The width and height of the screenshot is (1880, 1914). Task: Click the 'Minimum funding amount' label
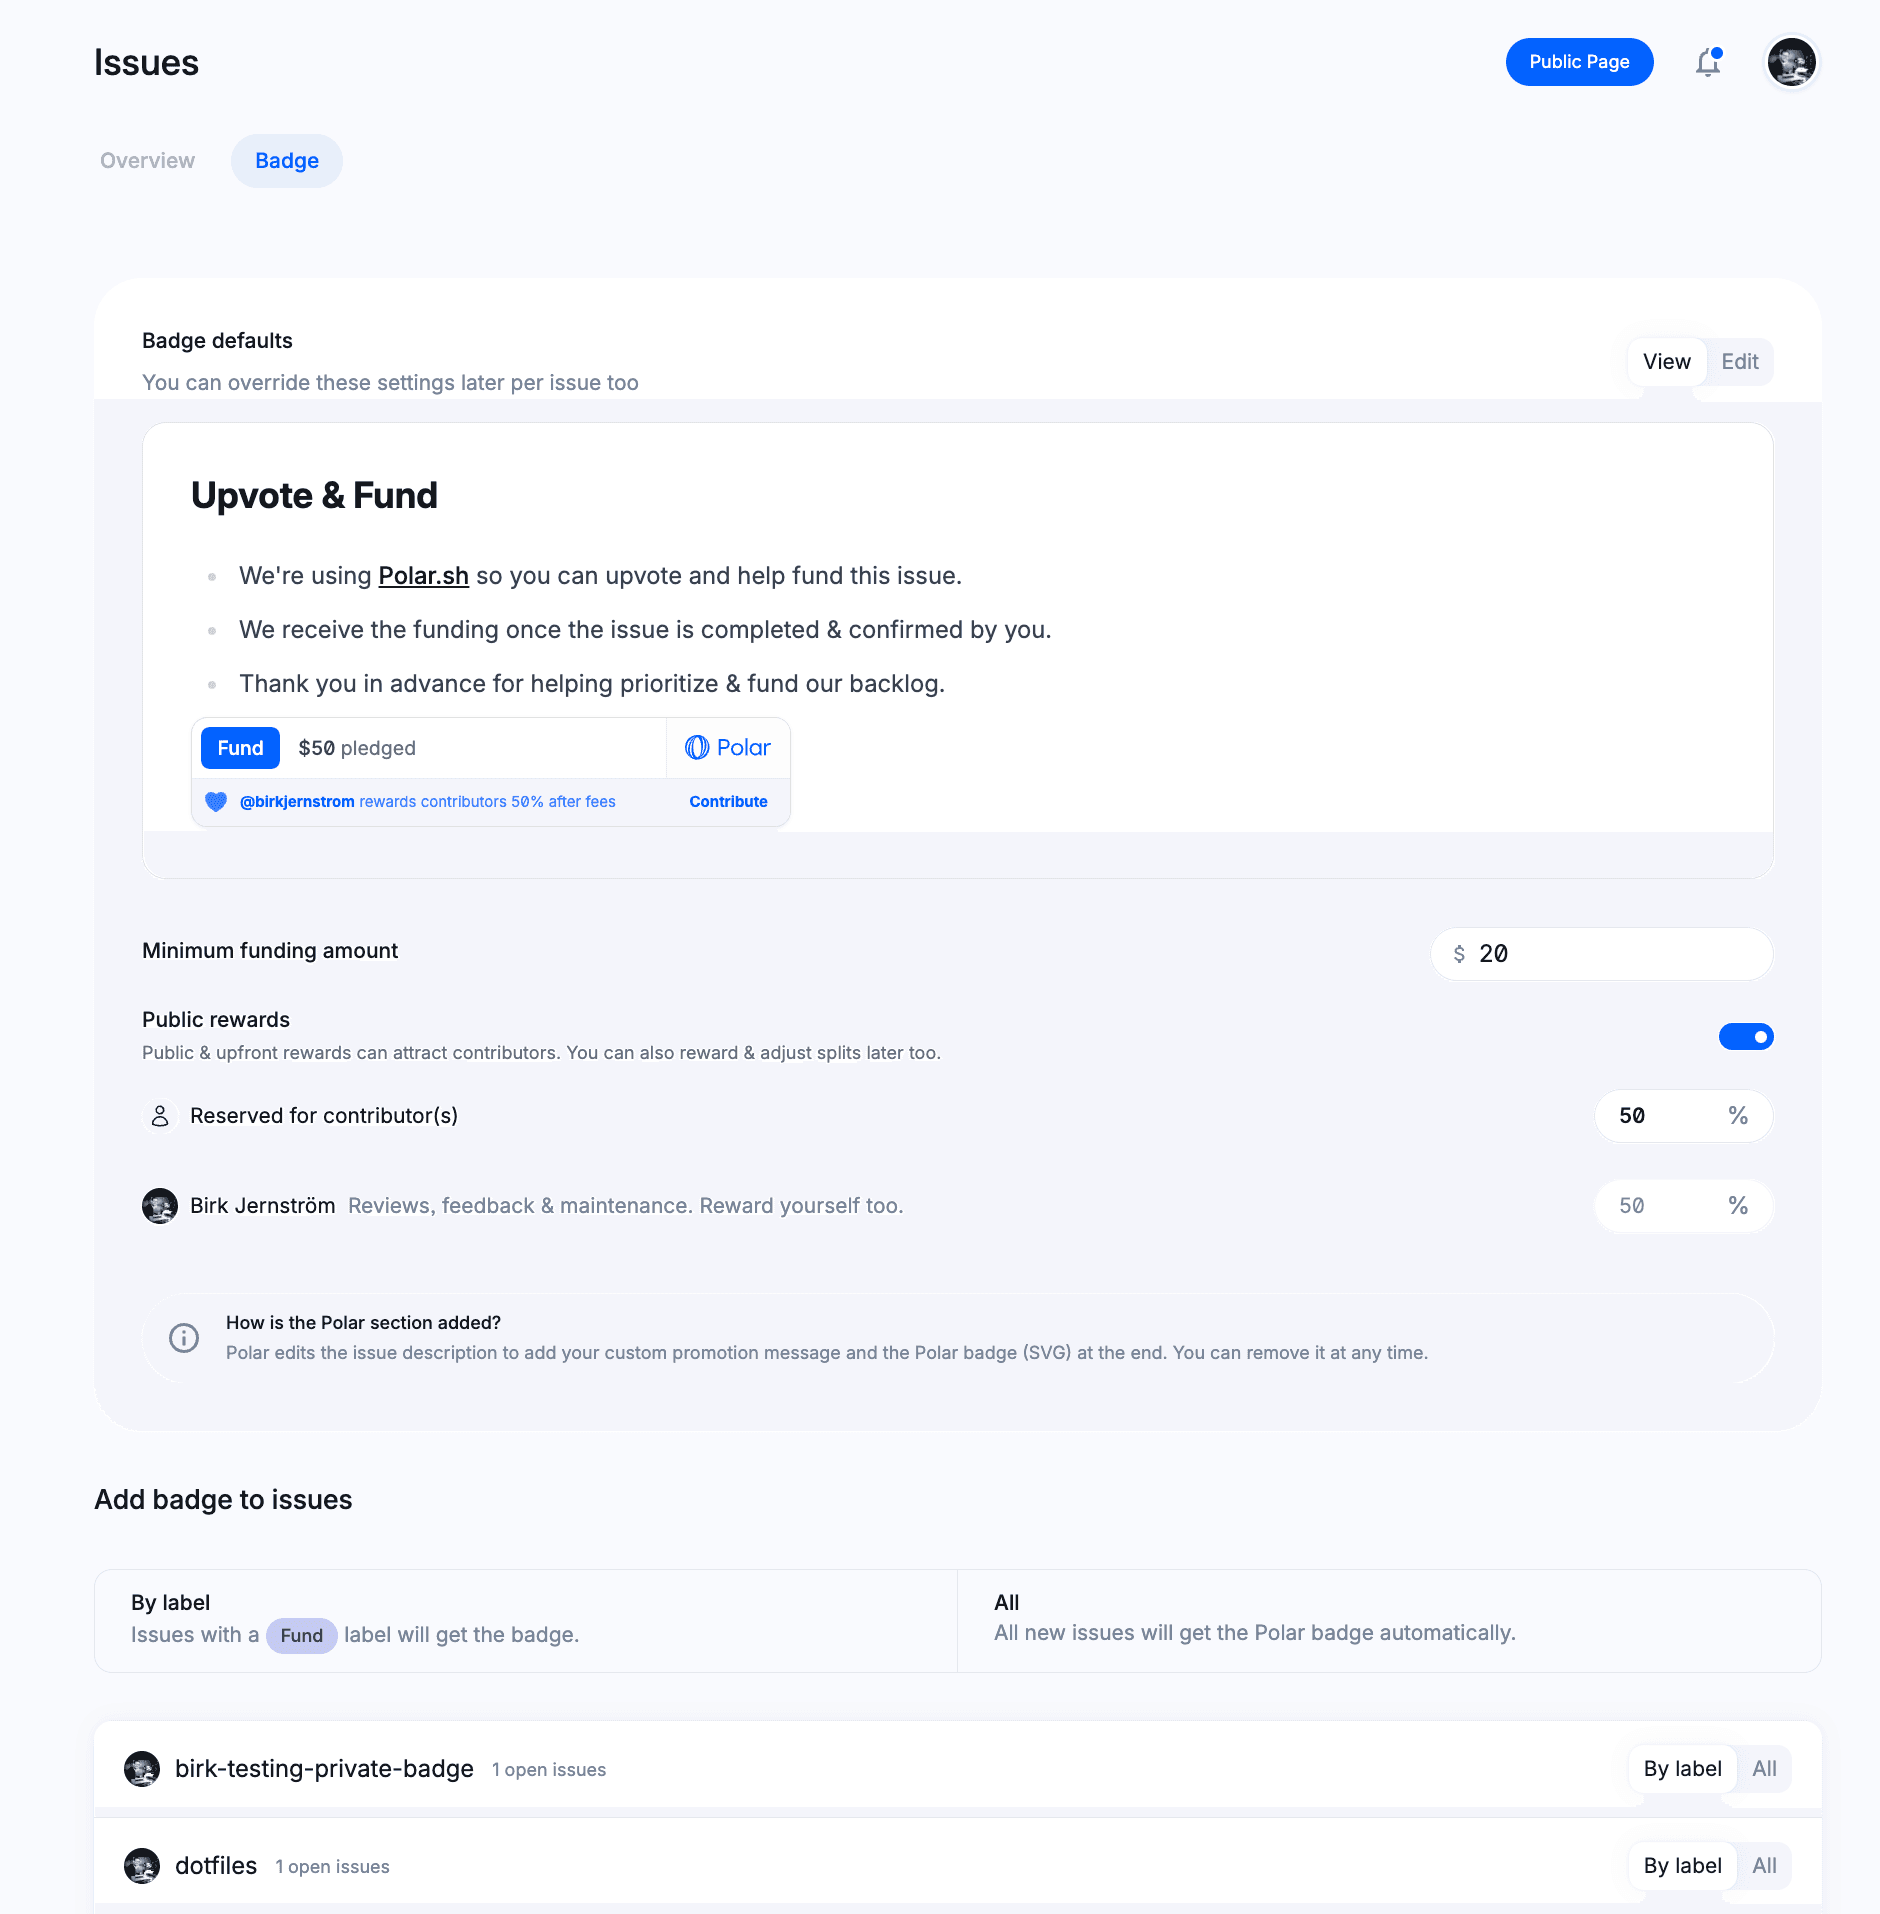(270, 951)
